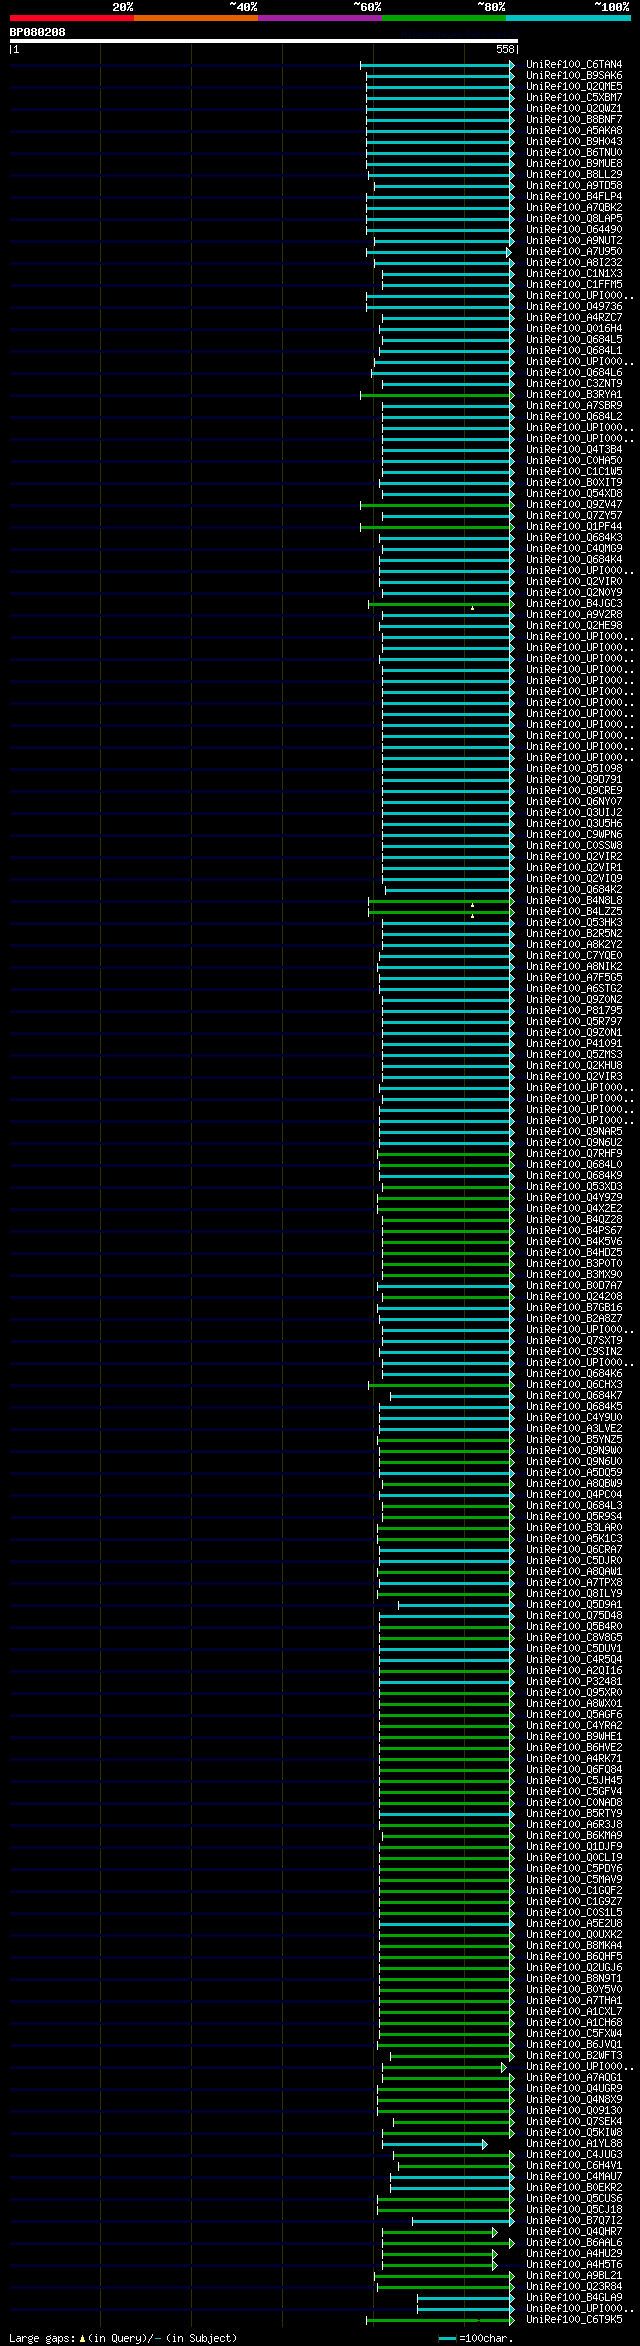
Task: Click the label UniRef100_Q8ILY9
Action: tap(574, 1593)
